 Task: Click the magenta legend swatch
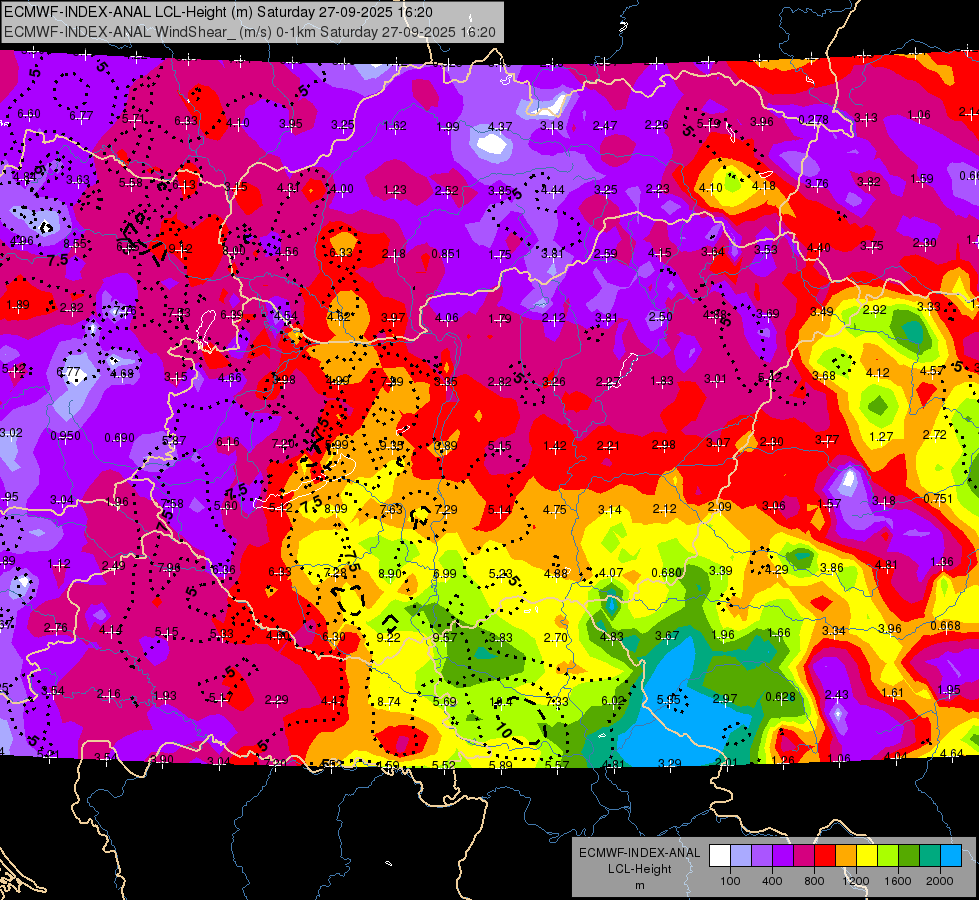click(804, 856)
